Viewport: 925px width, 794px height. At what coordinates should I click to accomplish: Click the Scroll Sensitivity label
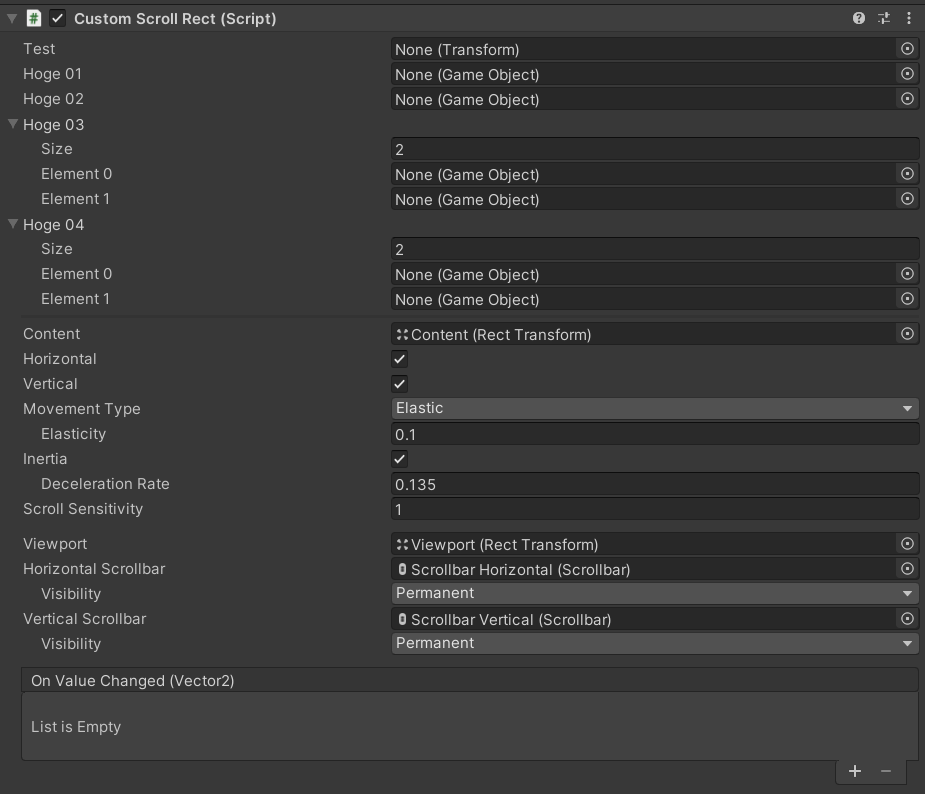tap(83, 508)
